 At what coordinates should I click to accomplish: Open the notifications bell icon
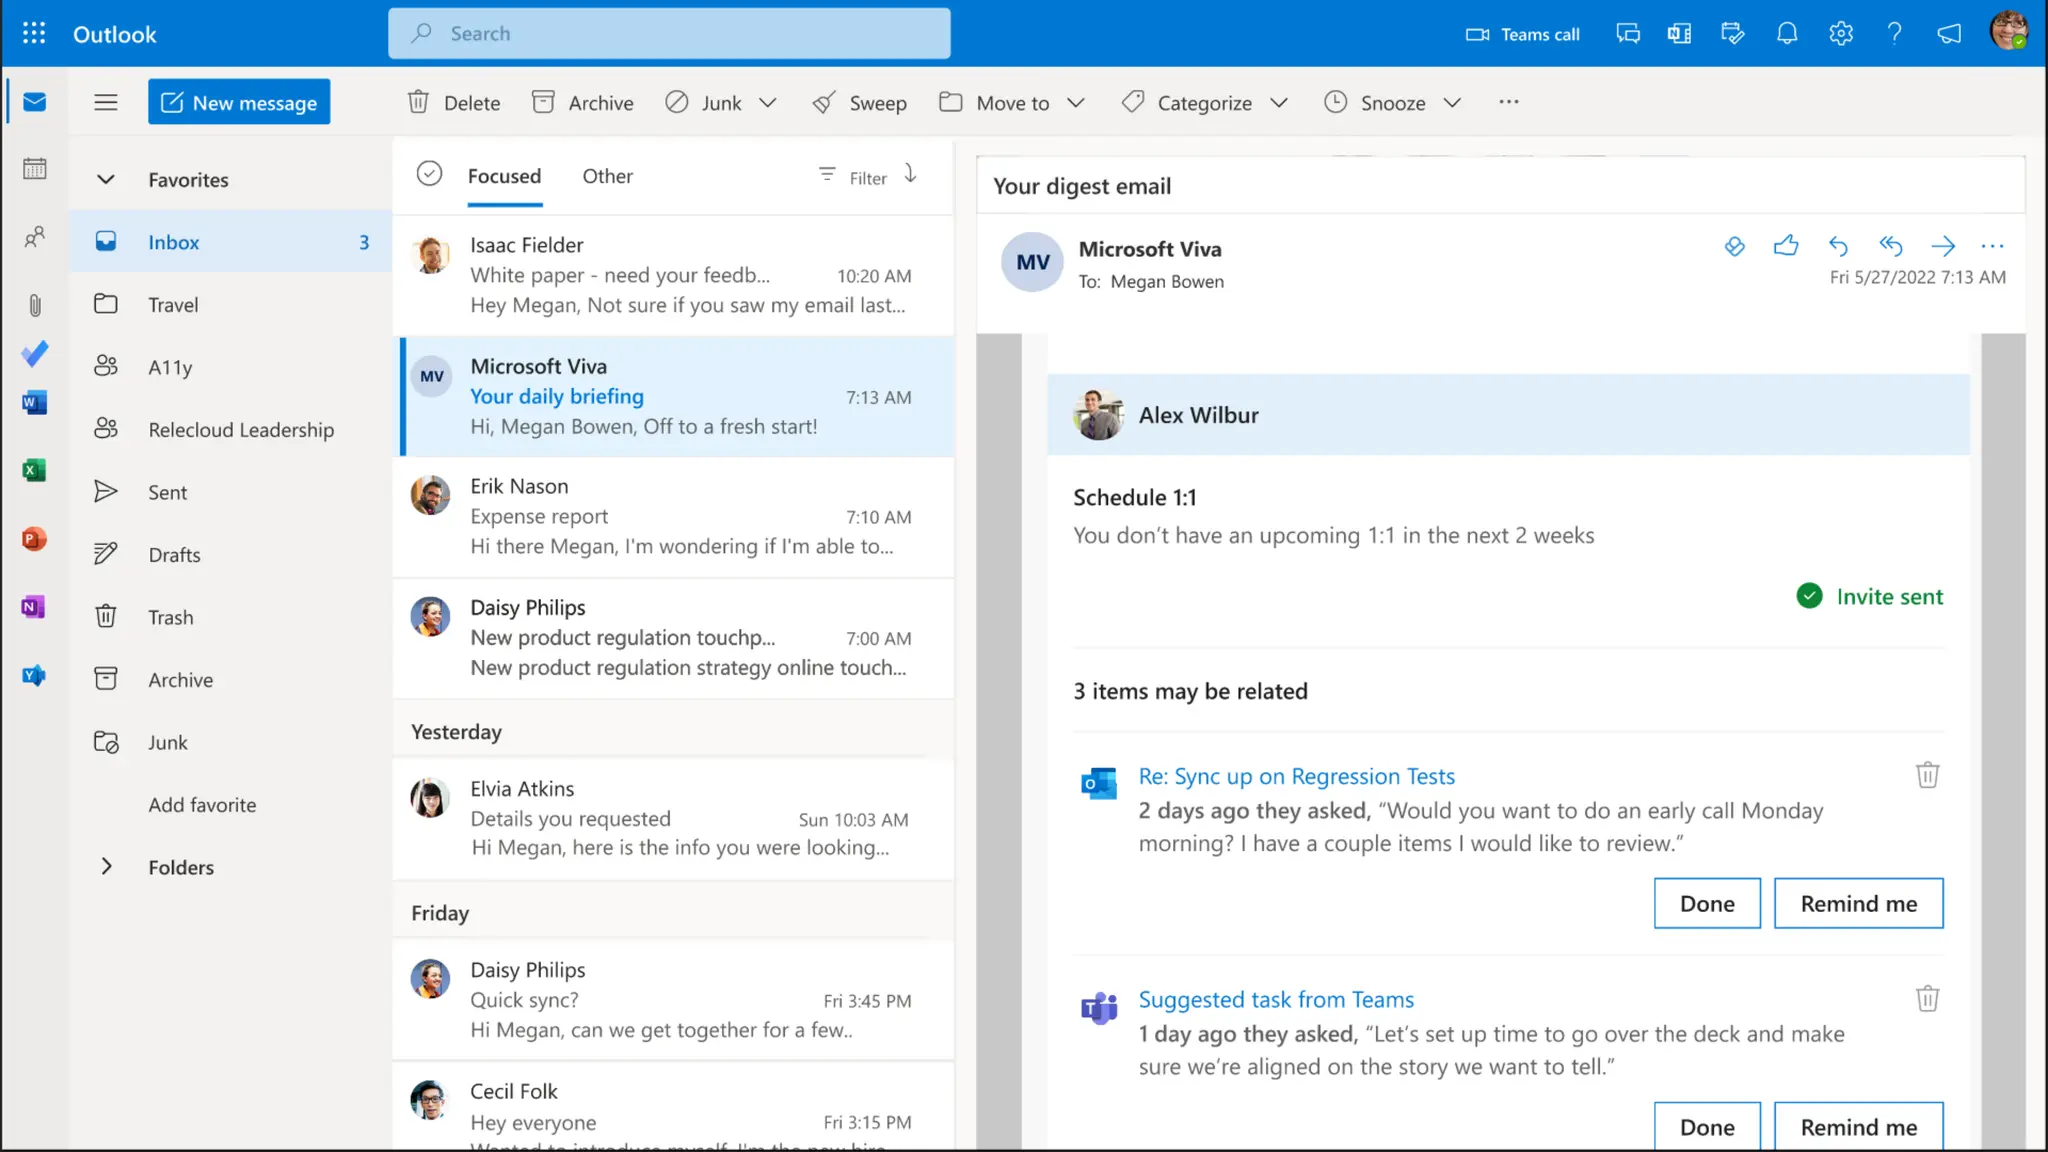click(1787, 34)
